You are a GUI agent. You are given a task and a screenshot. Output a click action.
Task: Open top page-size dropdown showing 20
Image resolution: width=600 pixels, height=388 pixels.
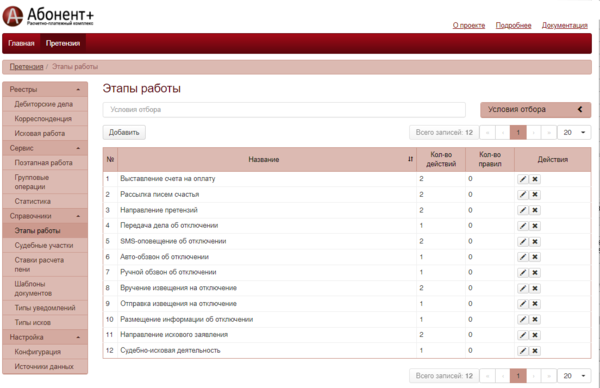click(574, 132)
